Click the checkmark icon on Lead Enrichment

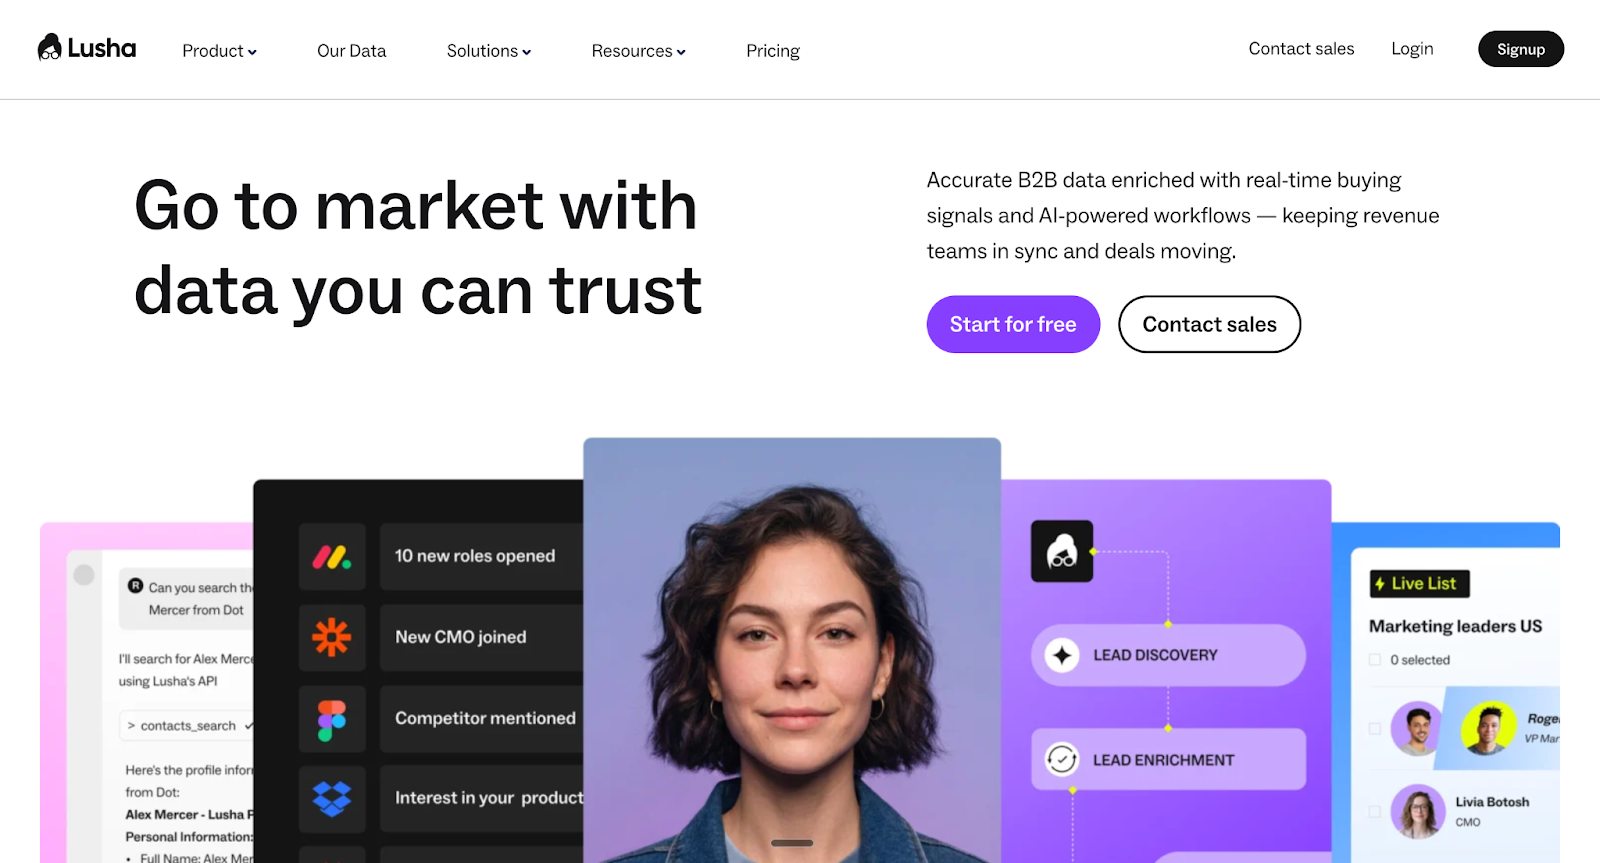[x=1062, y=760]
